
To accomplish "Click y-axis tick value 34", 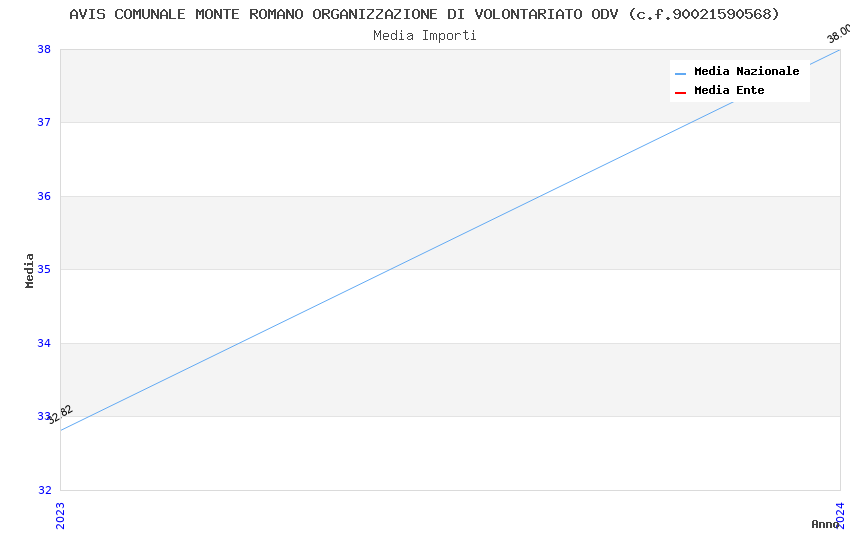I will [x=44, y=343].
